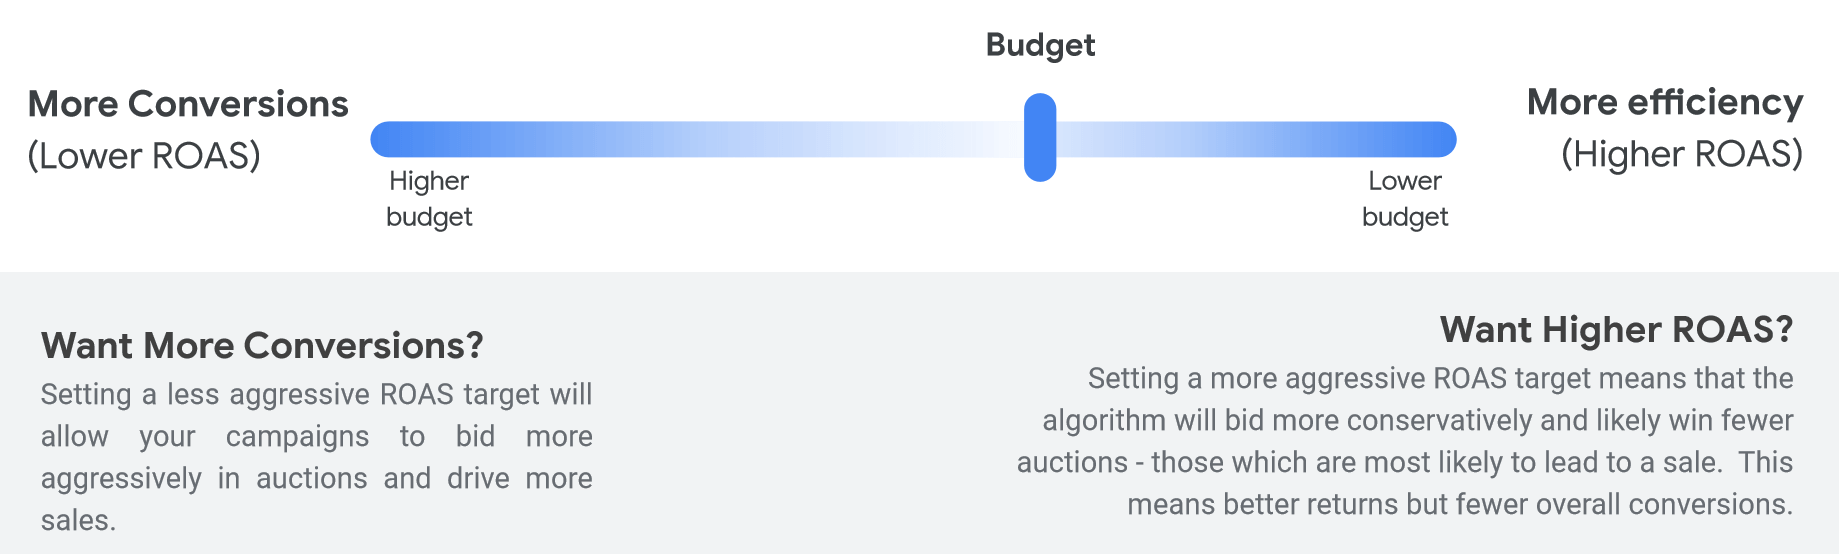Viewport: 1839px width, 554px height.
Task: Click the blue Budget slider handle
Action: pyautogui.click(x=1040, y=138)
